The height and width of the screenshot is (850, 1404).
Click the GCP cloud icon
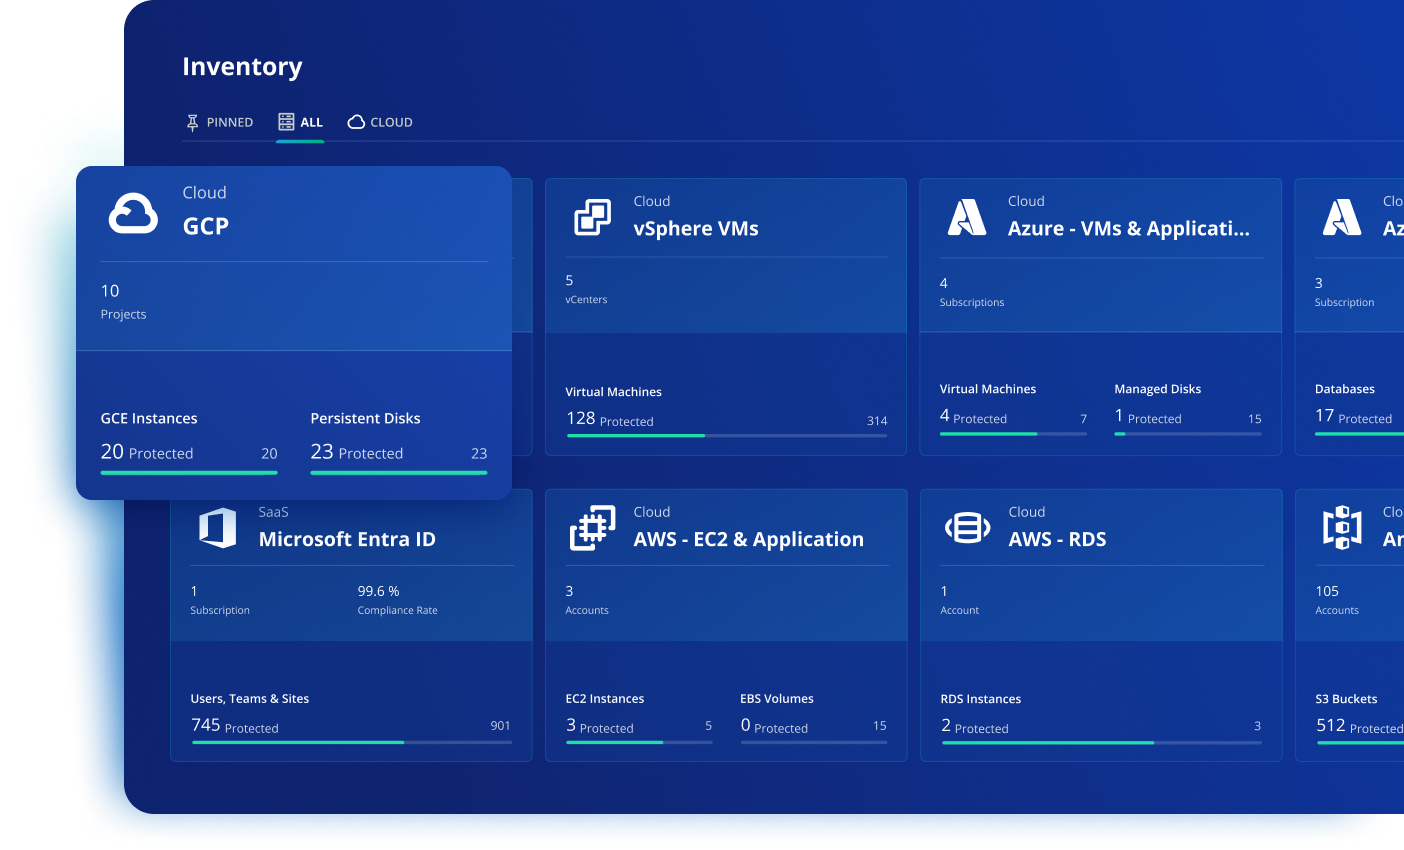coord(134,212)
